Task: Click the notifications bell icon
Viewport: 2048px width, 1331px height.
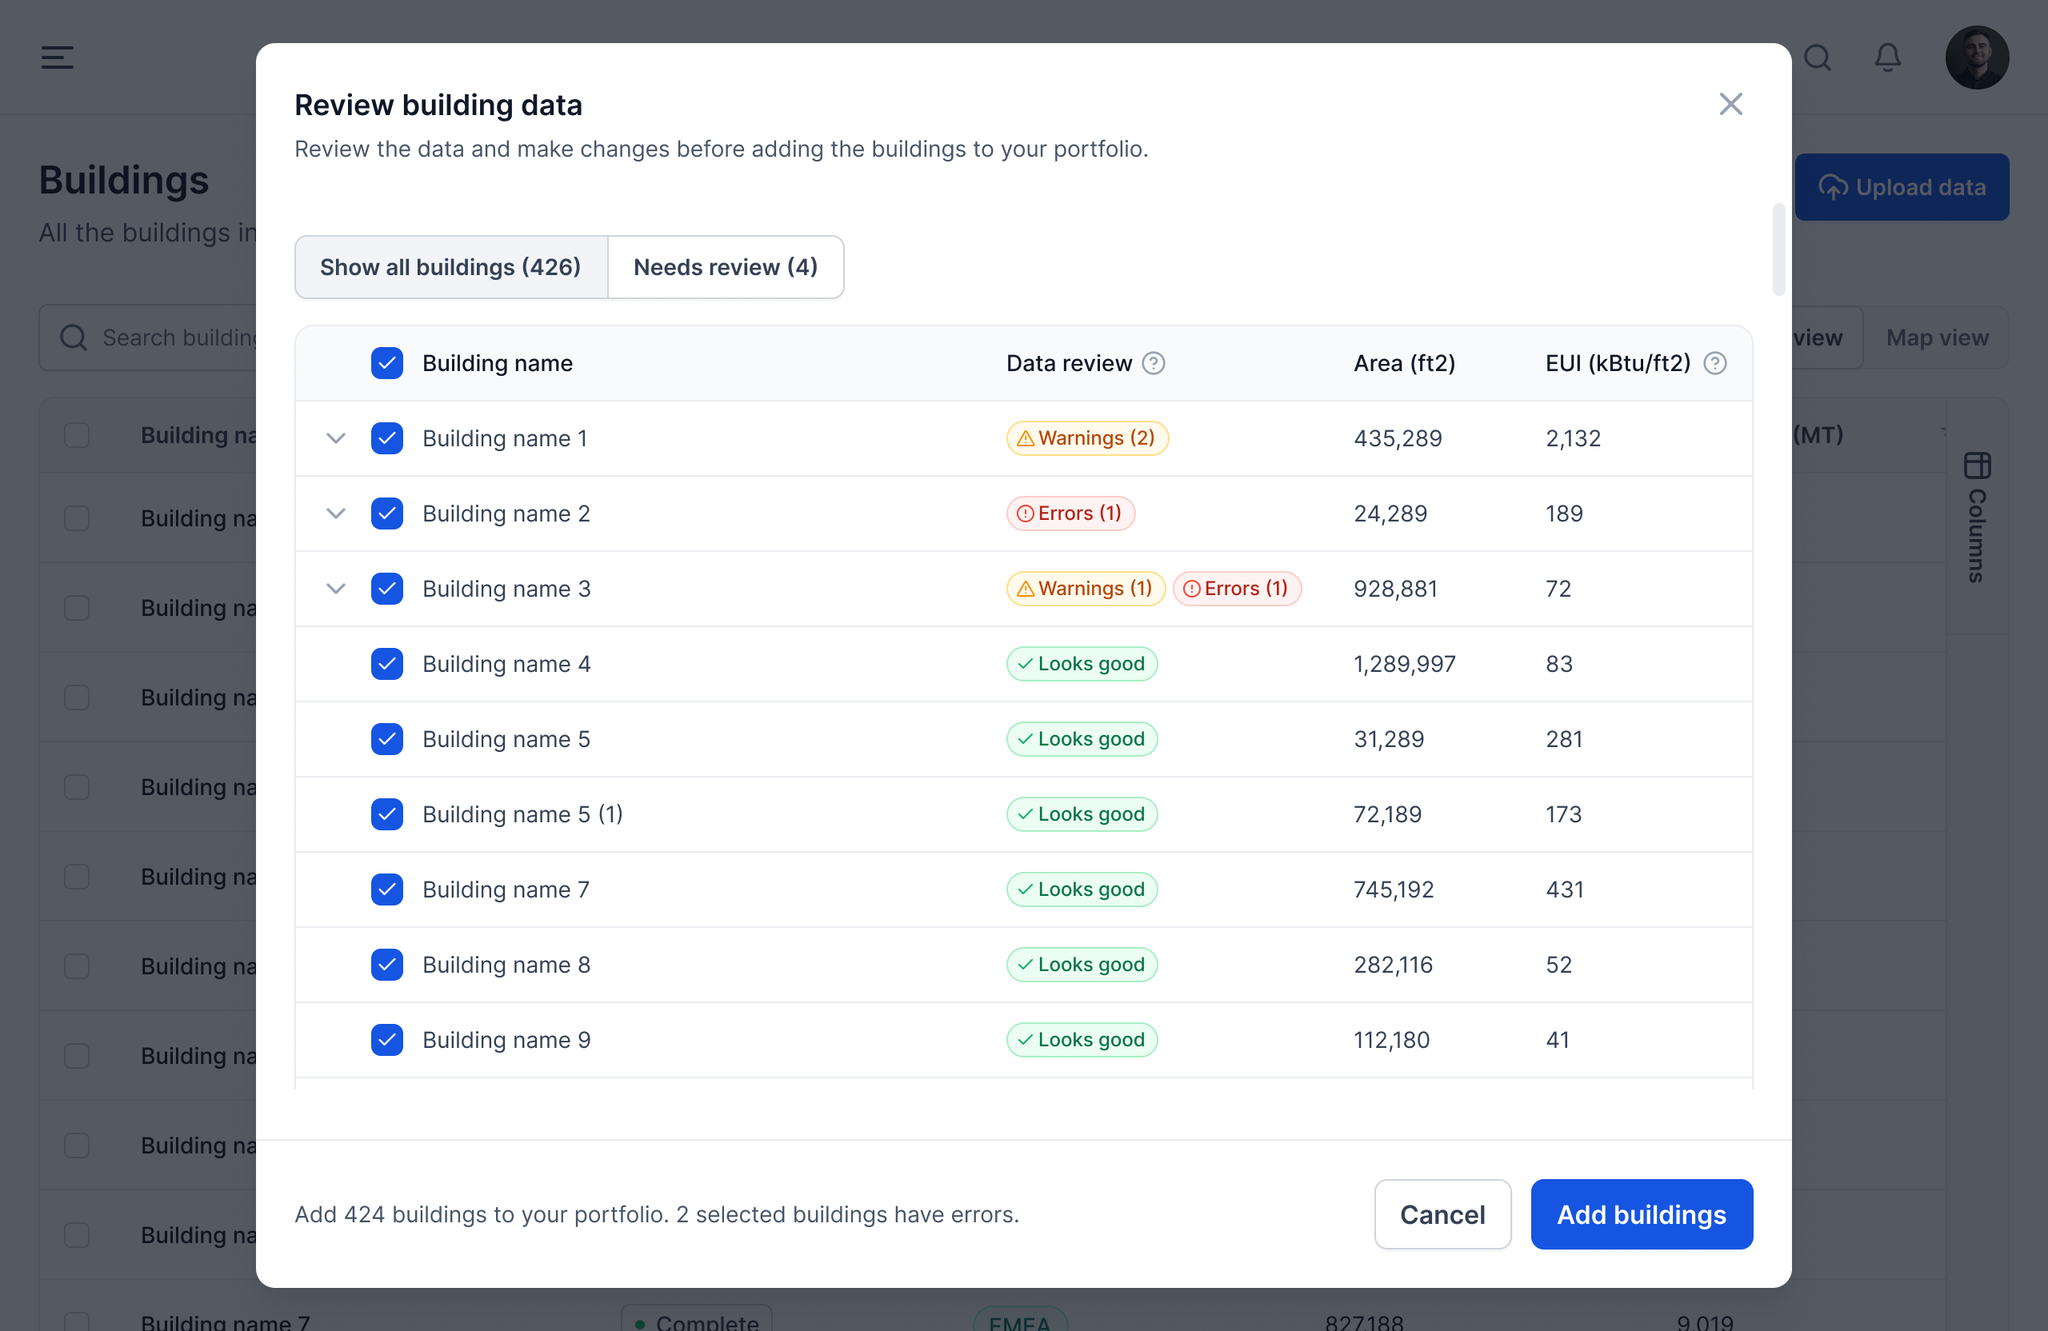Action: tap(1887, 57)
